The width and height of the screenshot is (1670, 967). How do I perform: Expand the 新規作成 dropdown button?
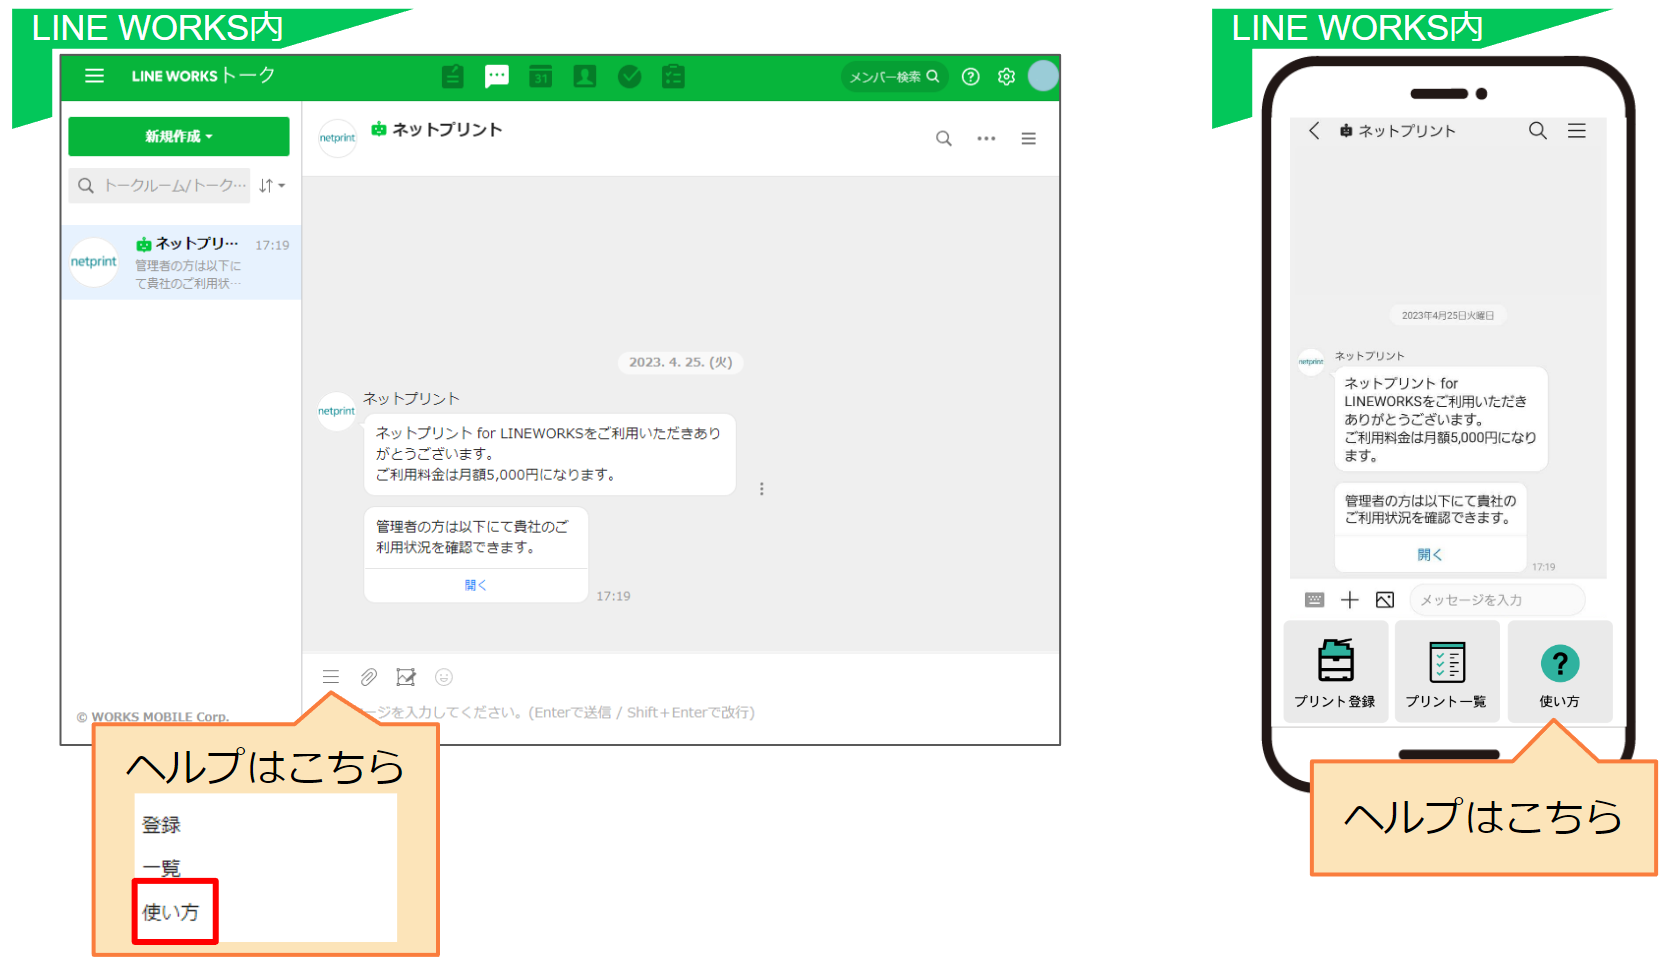pos(179,136)
